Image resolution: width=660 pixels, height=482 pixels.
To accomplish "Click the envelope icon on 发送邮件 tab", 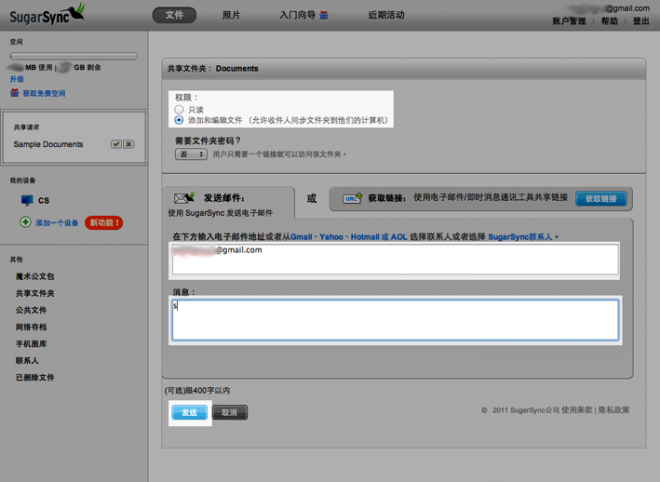I will click(183, 199).
